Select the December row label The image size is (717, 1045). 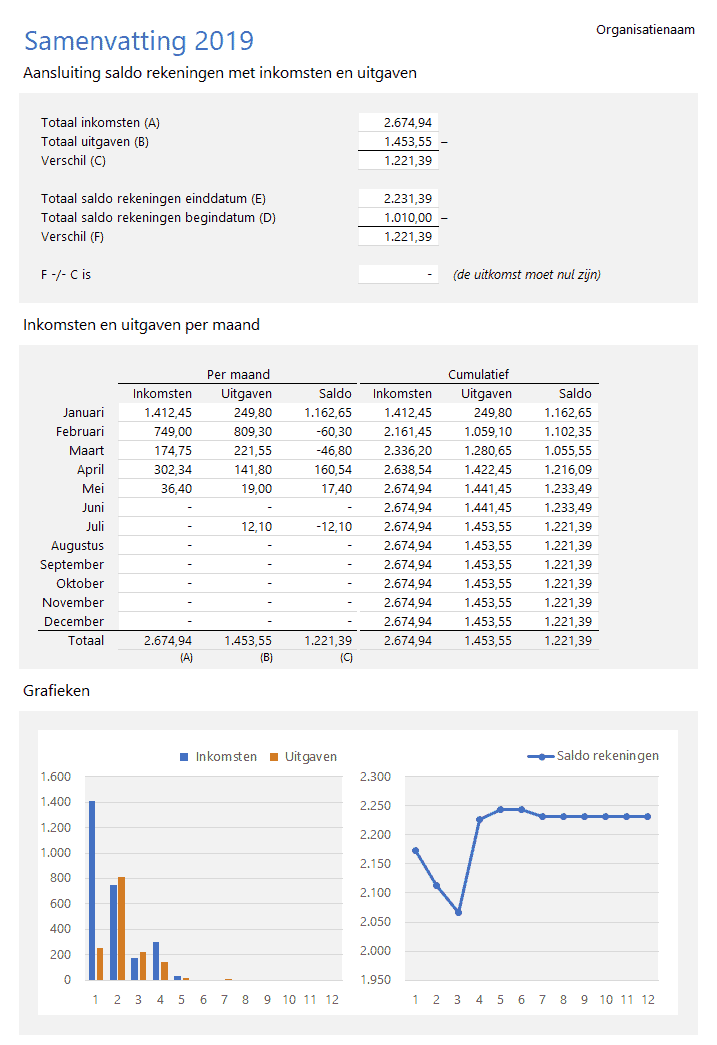73,621
